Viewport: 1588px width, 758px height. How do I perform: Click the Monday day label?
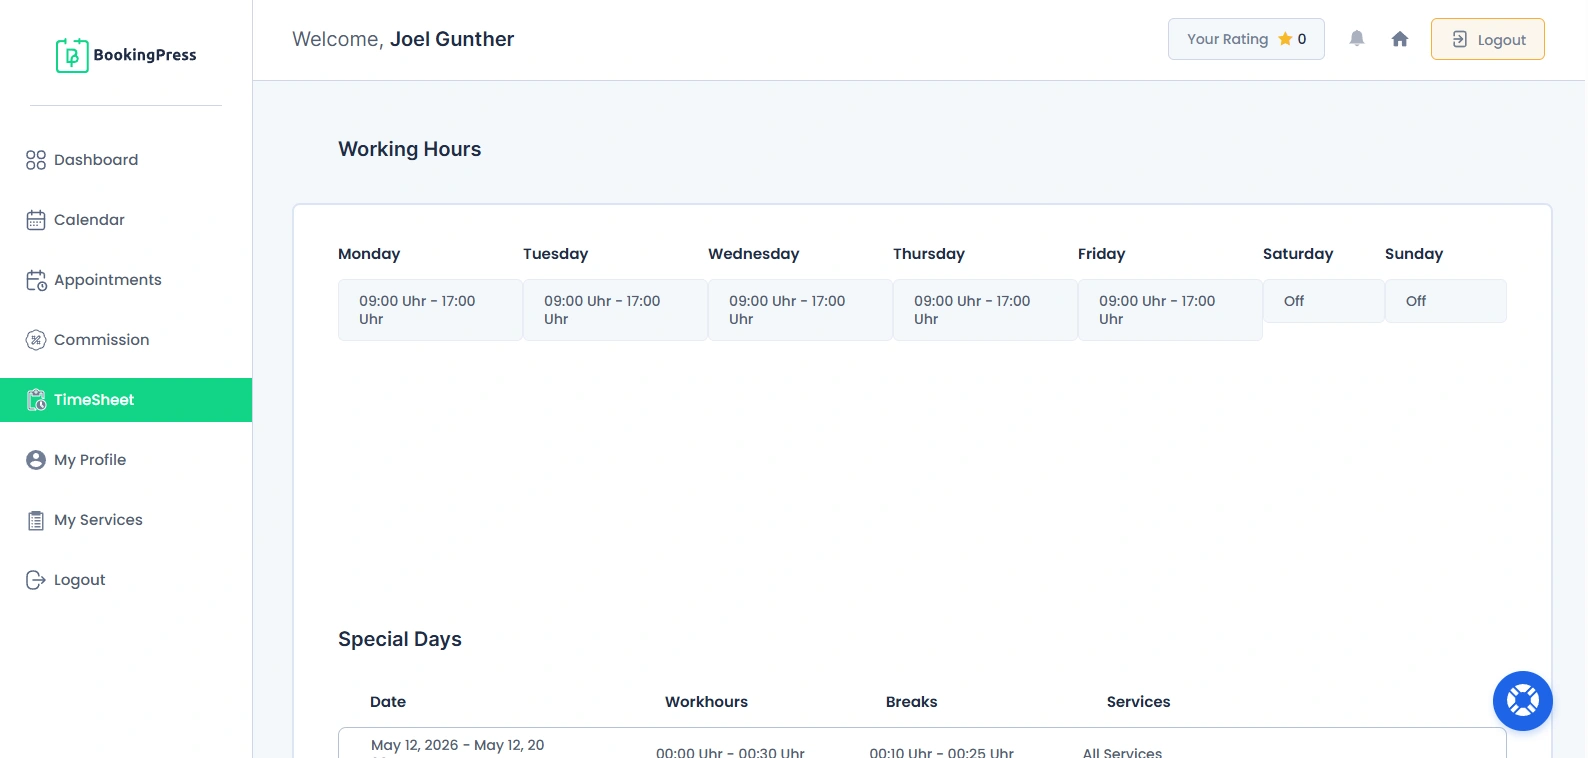point(369,254)
